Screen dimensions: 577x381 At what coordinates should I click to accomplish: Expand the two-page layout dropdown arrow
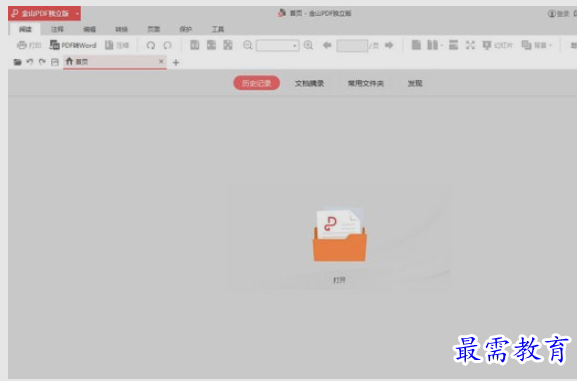[441, 46]
